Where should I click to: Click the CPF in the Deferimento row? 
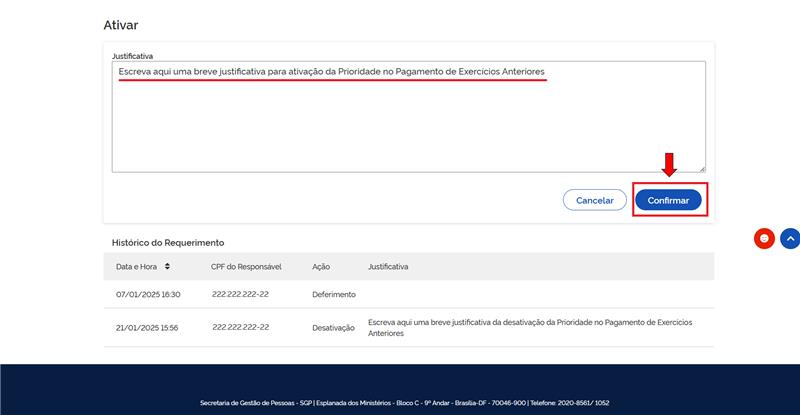click(x=240, y=295)
